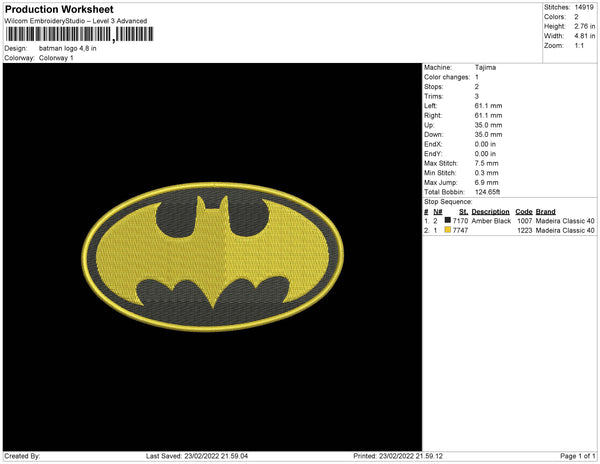600x464 pixels.
Task: Click 'Last Saved: 23/02/2022 21.59.04' footer text
Action: 197,456
